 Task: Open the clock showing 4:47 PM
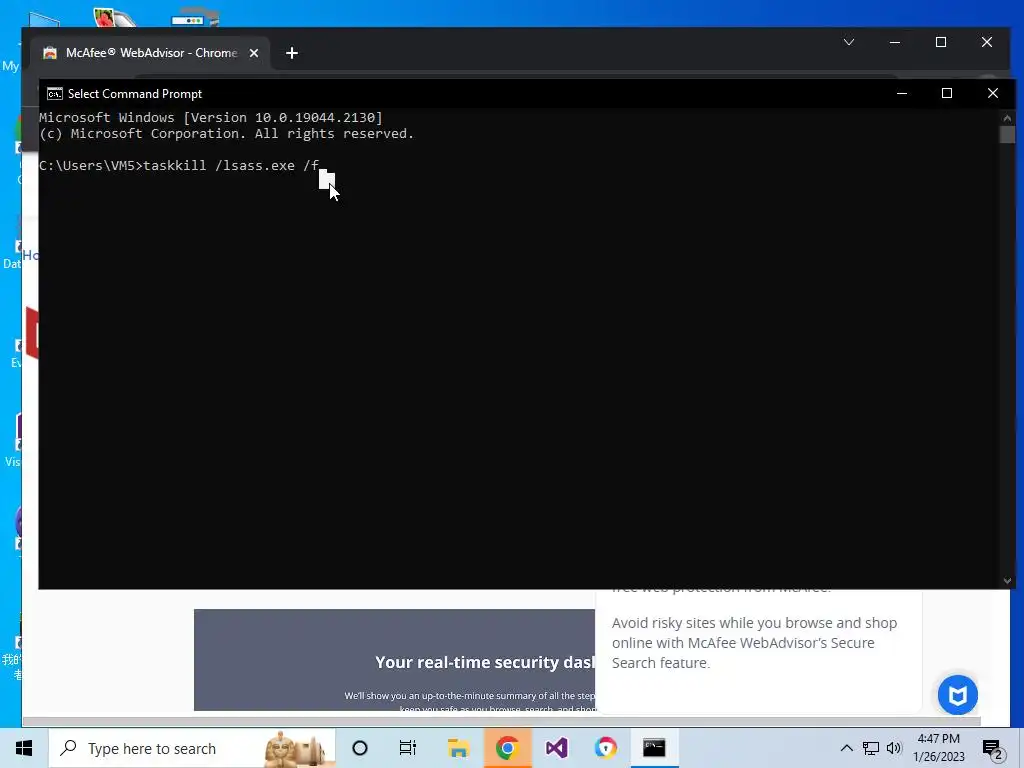938,748
